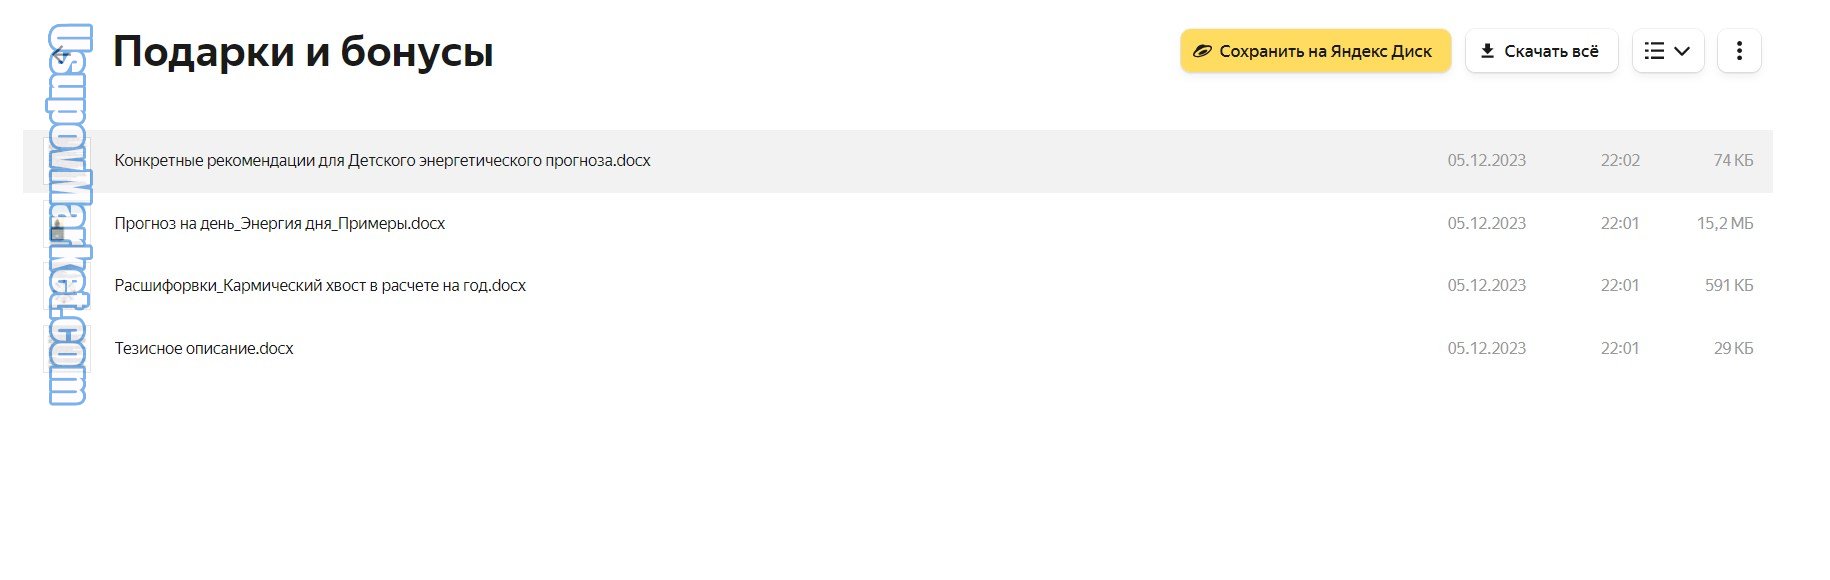Click the 'Сохранить на Яндекс Диск' button
Image resolution: width=1830 pixels, height=580 pixels.
click(x=1315, y=51)
